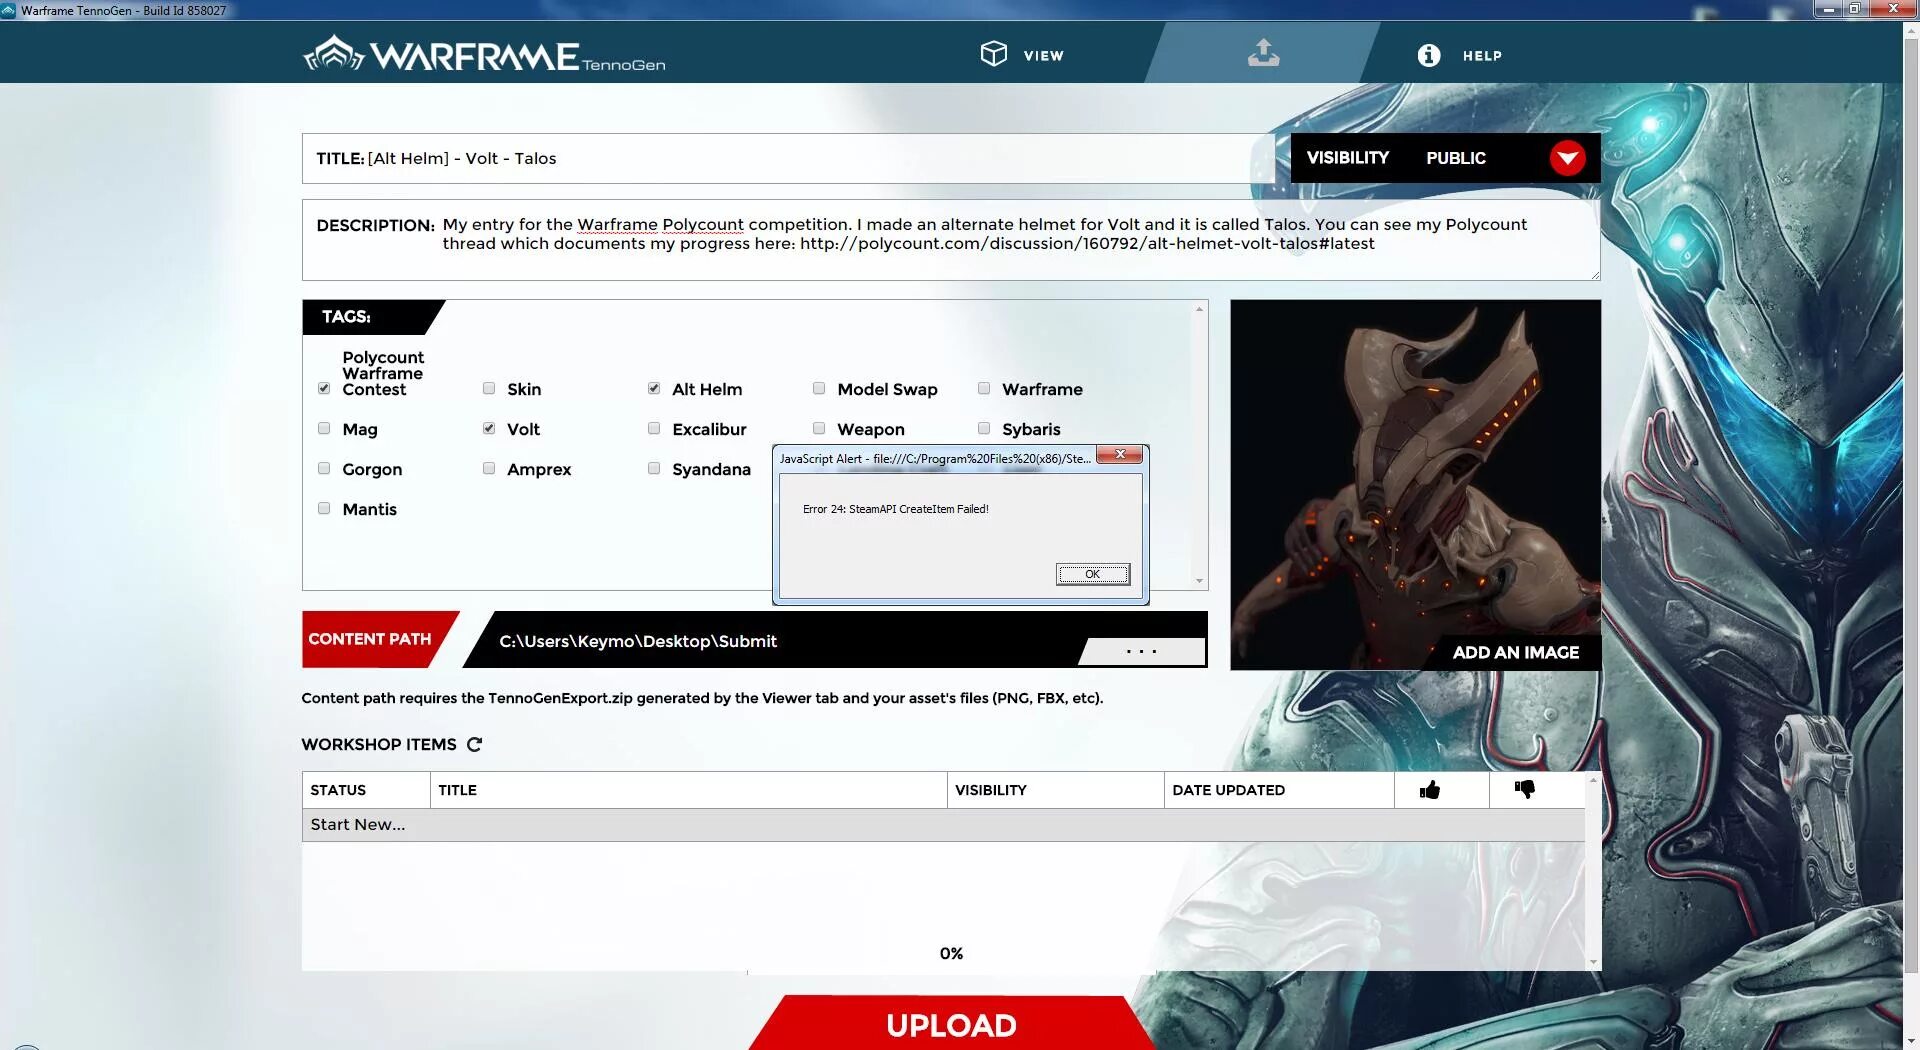Click workshop list scroll up arrow
Image resolution: width=1920 pixels, height=1050 pixels.
pyautogui.click(x=1593, y=779)
